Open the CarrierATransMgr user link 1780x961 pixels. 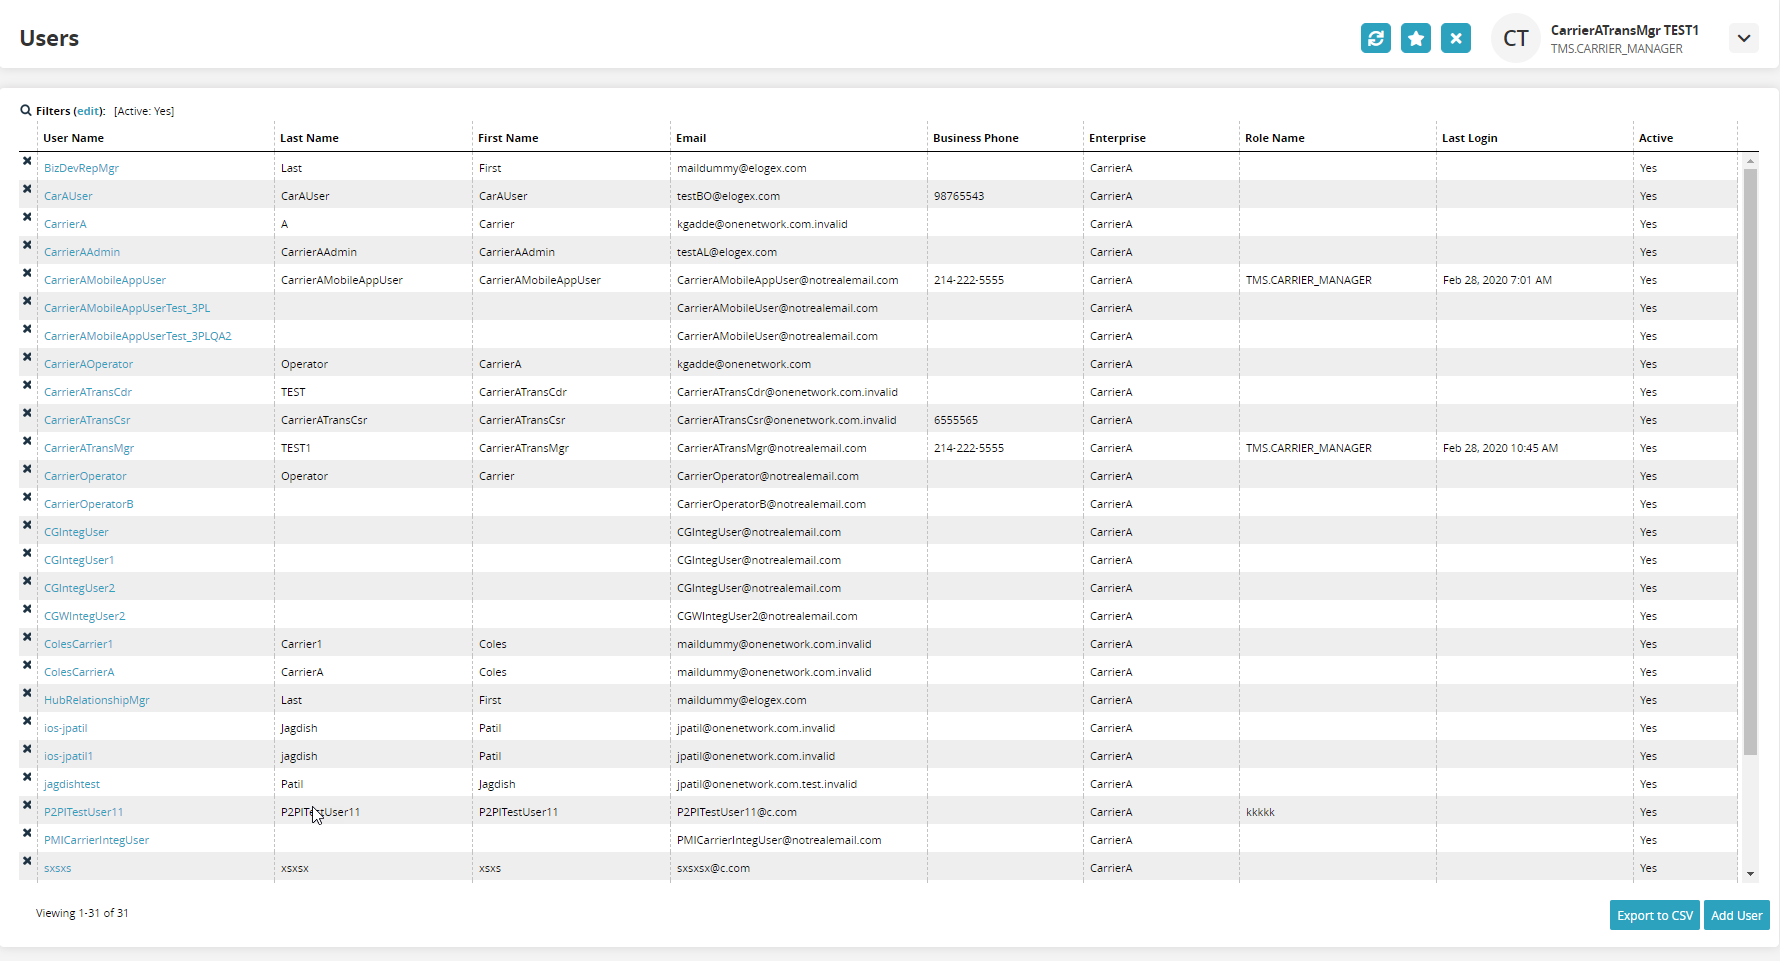(89, 448)
